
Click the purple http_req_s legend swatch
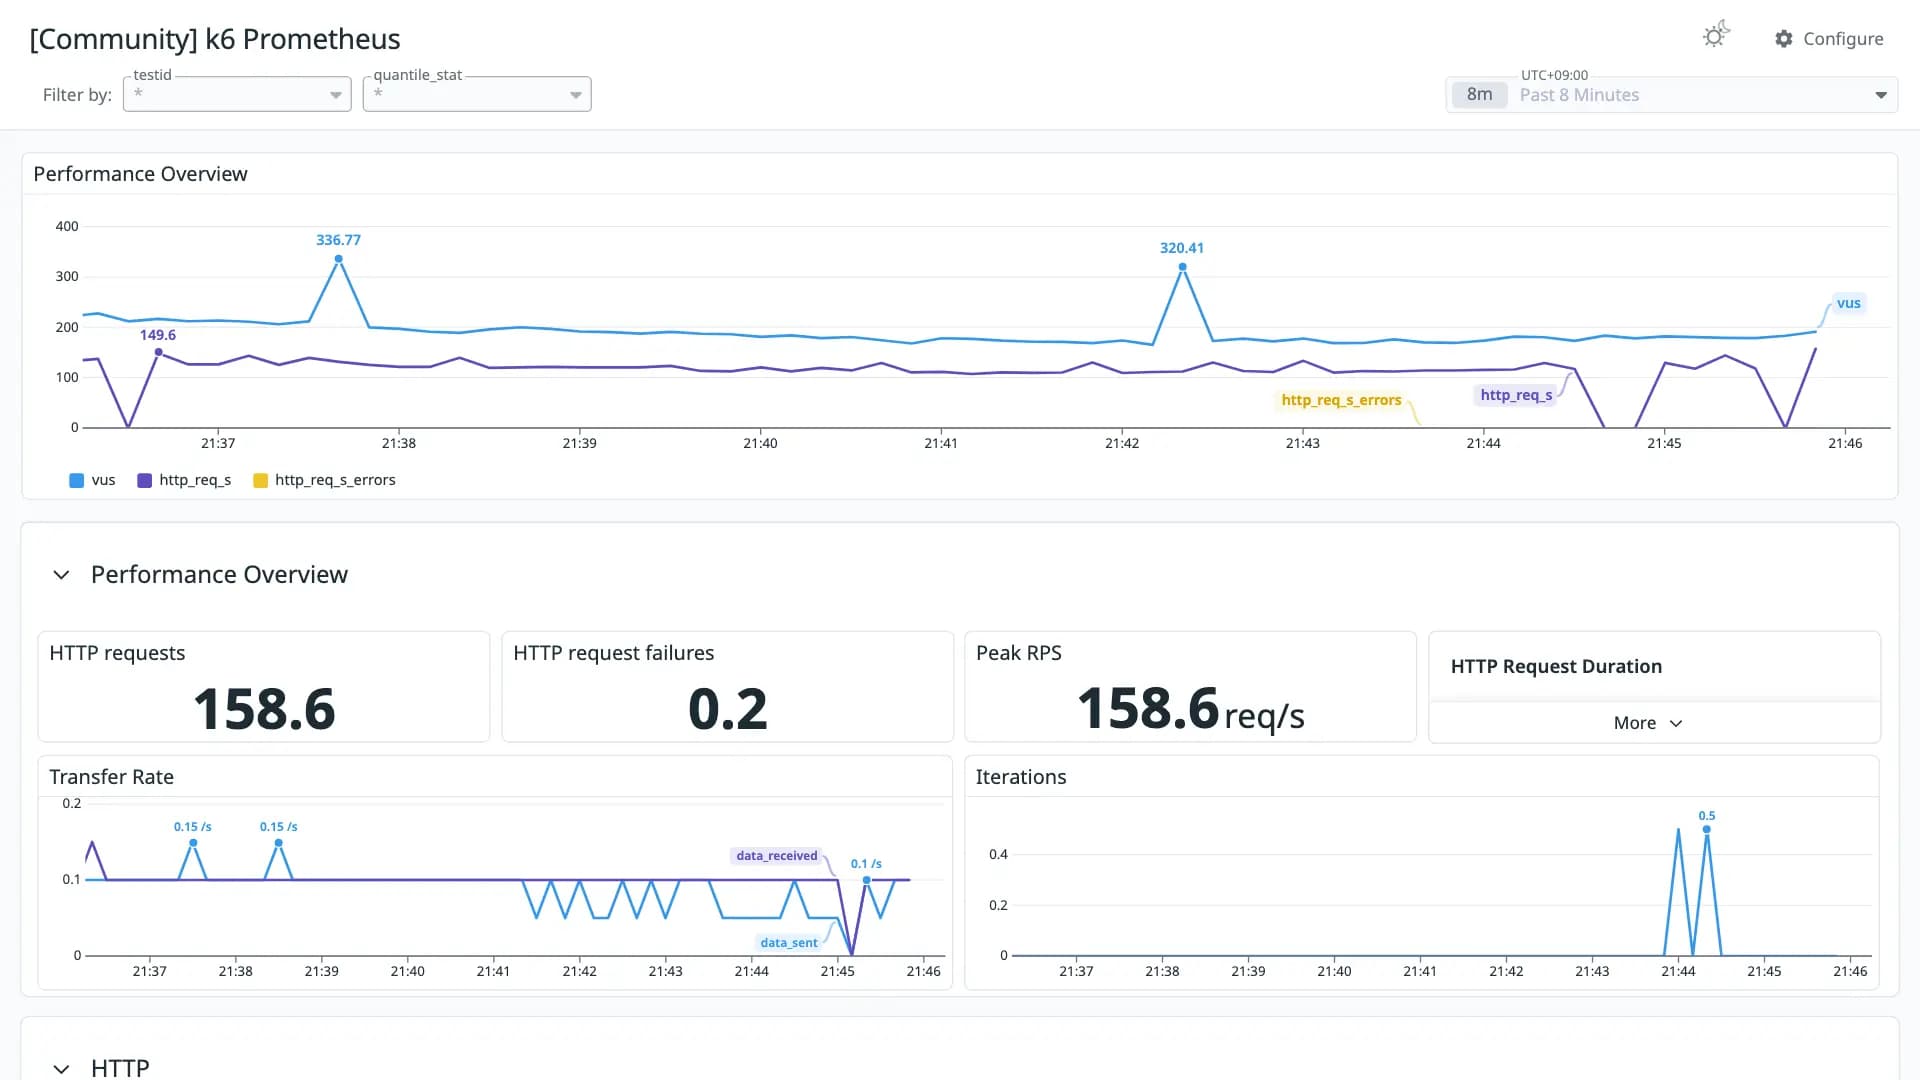click(x=145, y=481)
